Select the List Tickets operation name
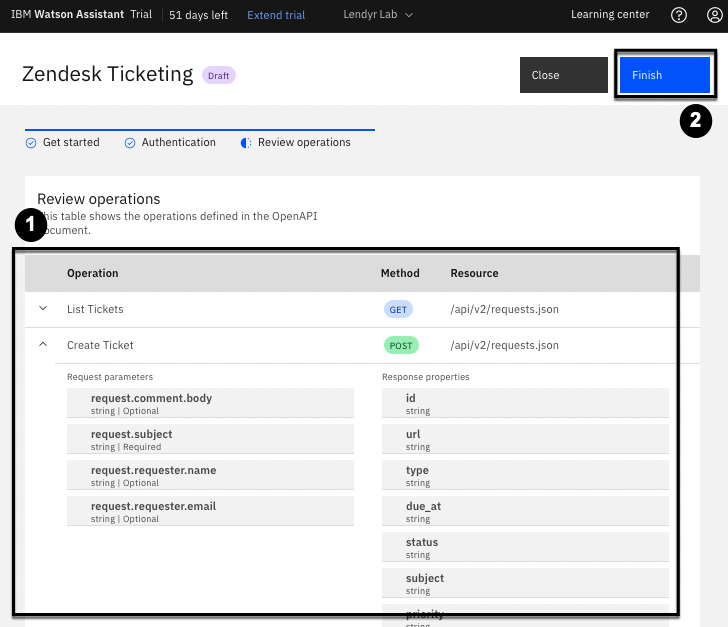 95,309
